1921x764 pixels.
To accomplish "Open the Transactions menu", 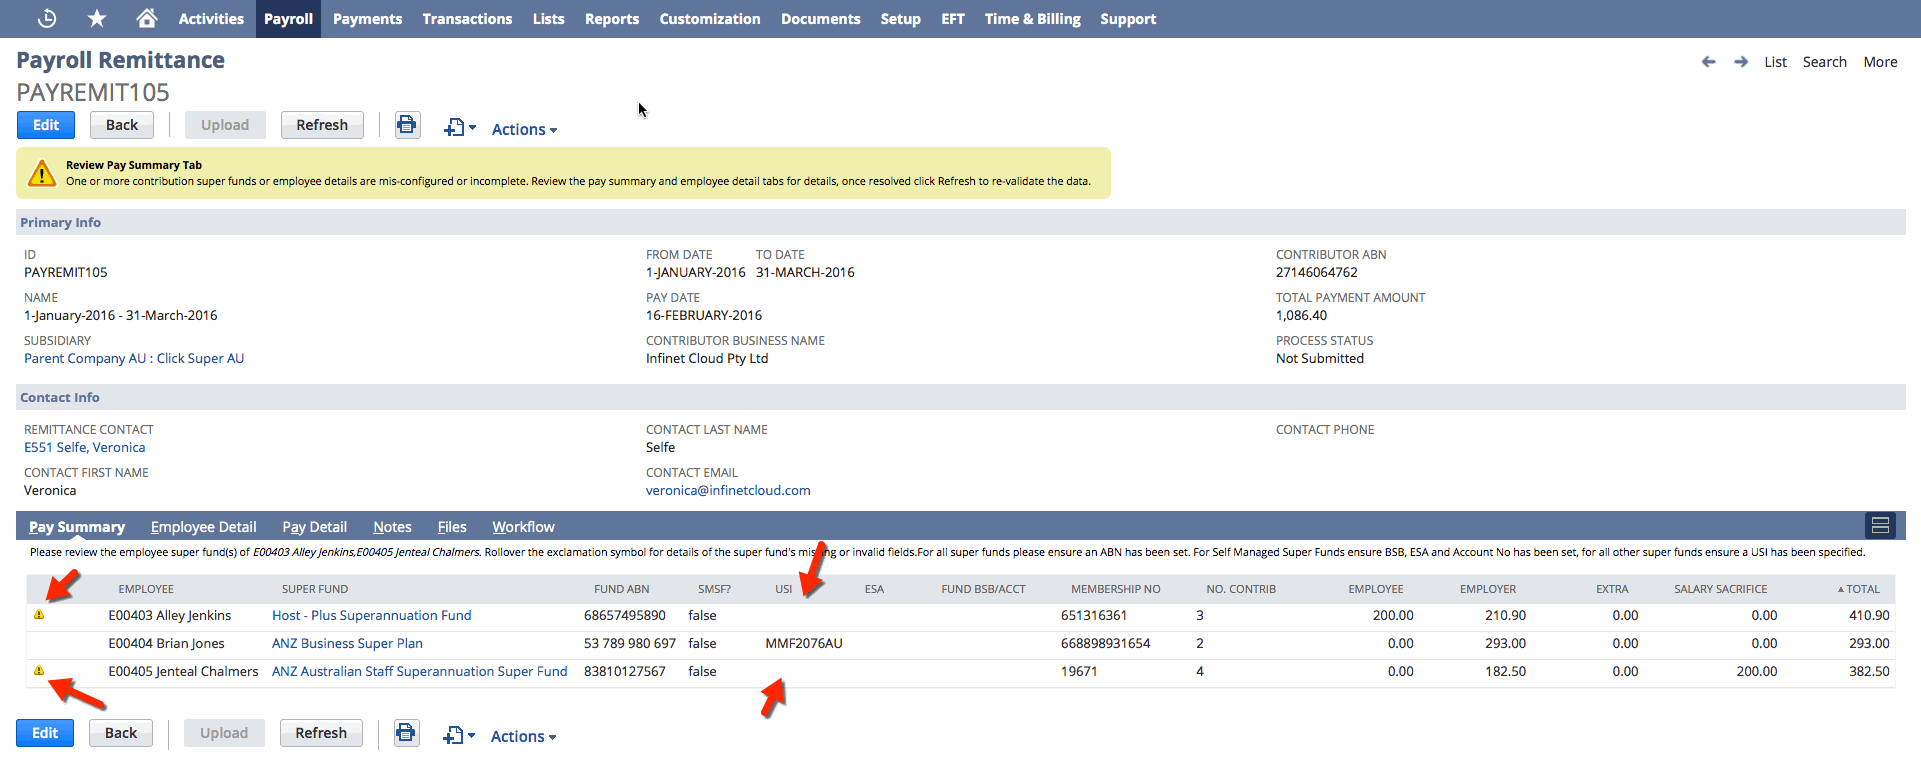I will click(x=467, y=19).
